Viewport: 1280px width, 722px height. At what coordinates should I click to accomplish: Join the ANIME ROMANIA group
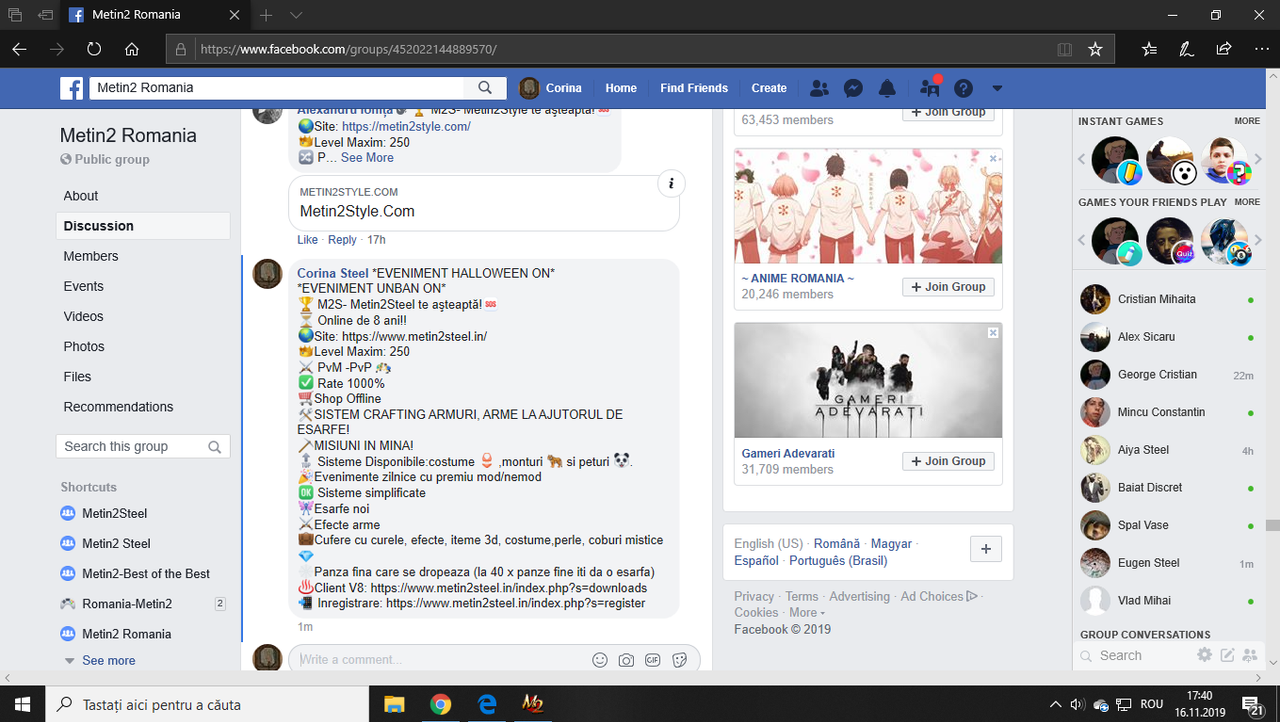[948, 287]
